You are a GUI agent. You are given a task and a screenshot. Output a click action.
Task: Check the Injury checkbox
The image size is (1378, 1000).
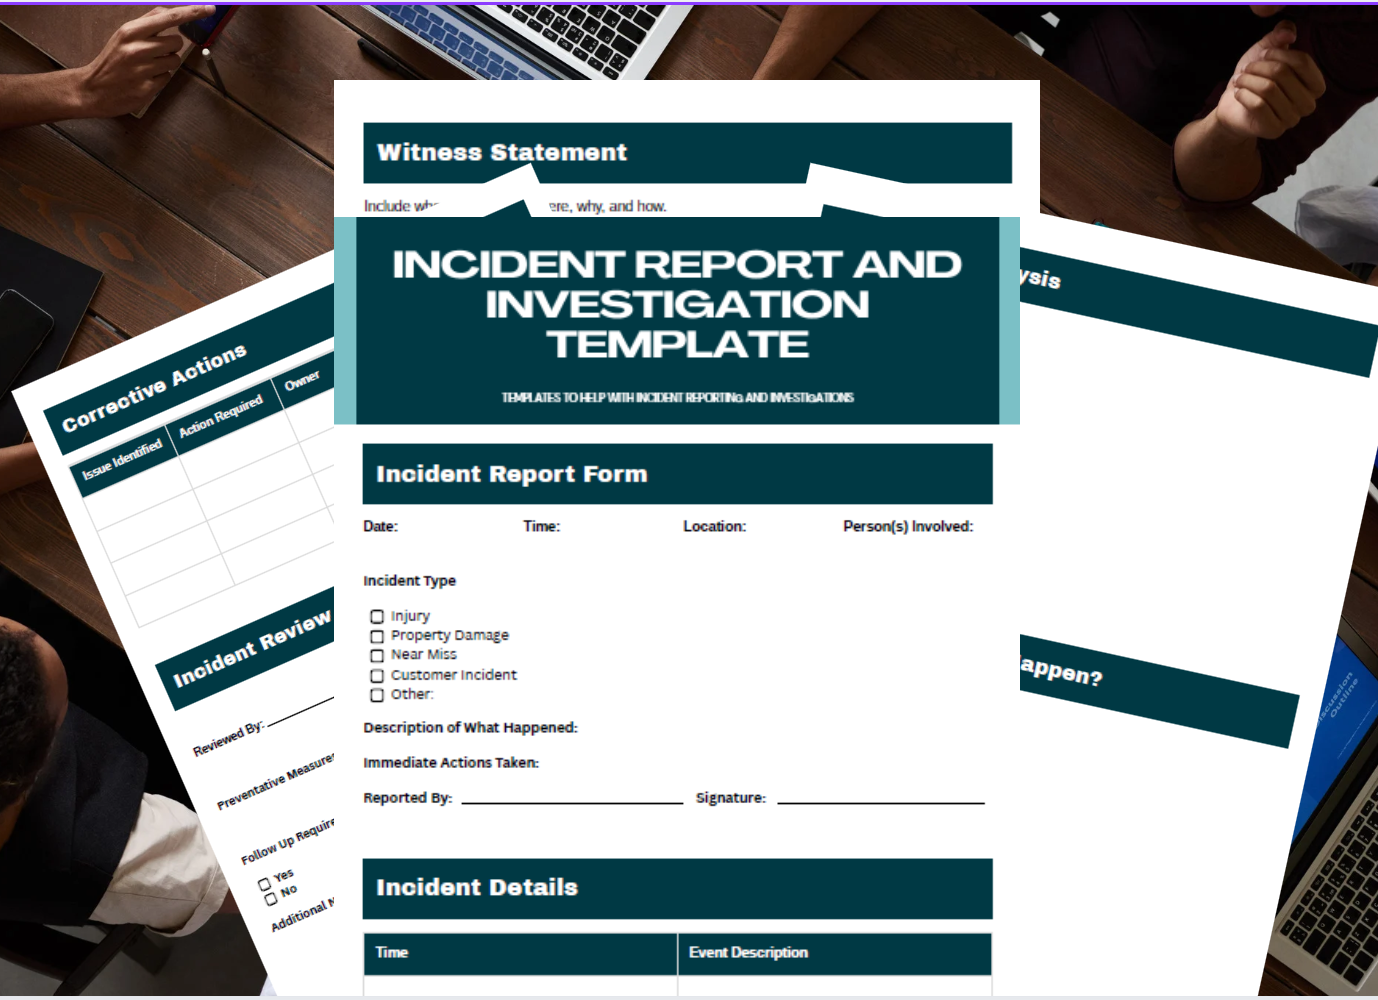click(x=377, y=616)
